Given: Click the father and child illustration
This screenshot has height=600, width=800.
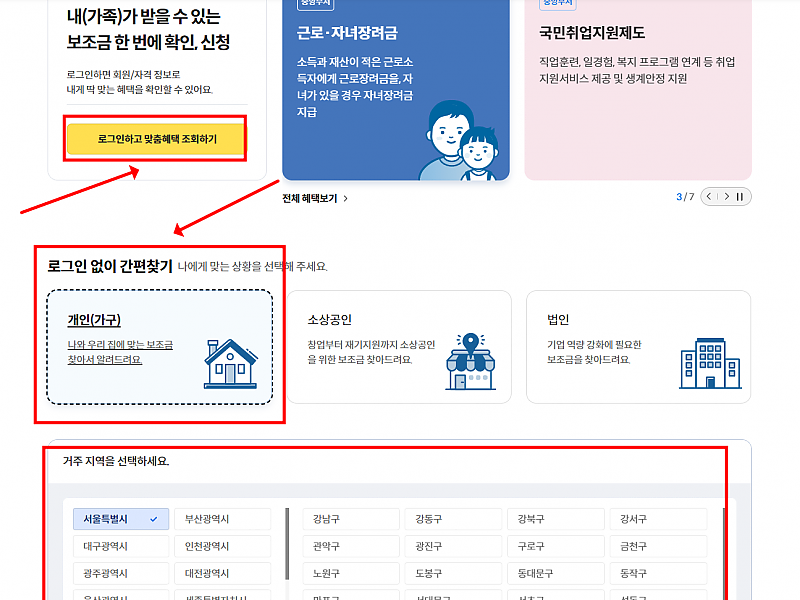Looking at the screenshot, I should pyautogui.click(x=457, y=143).
